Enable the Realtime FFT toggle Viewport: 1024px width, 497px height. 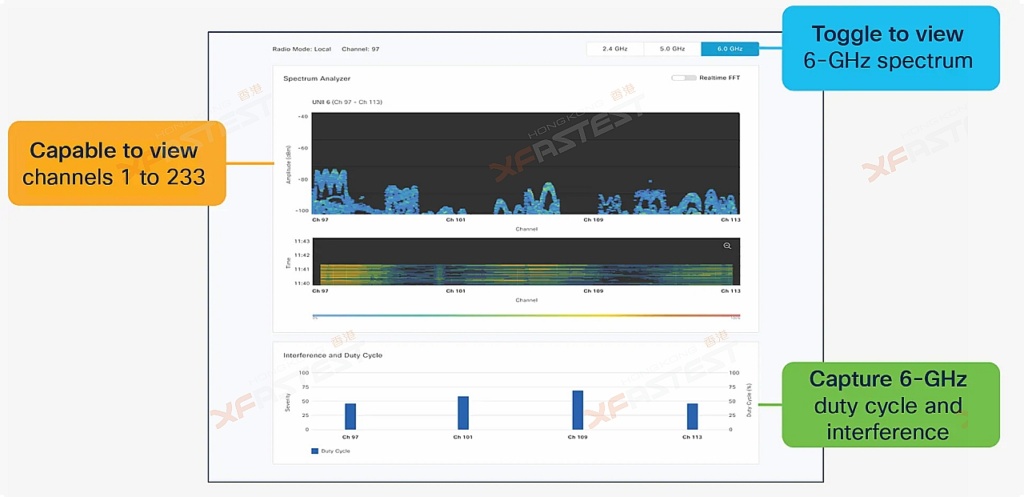pos(683,78)
